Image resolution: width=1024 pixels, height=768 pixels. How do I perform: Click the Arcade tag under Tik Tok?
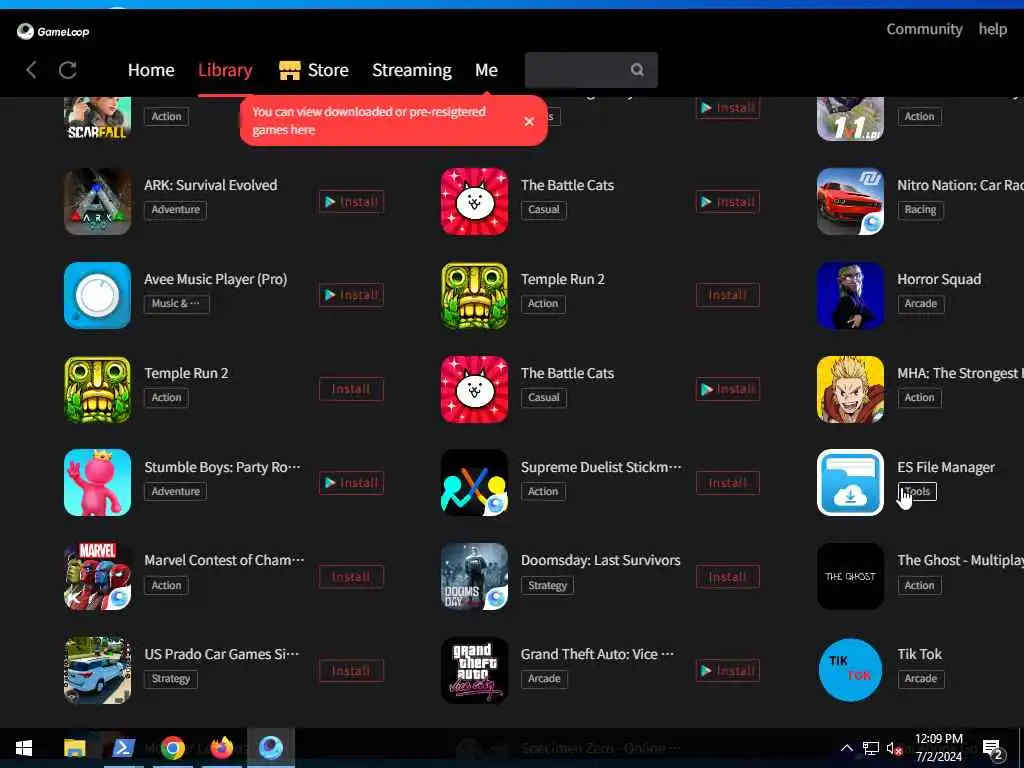(921, 679)
